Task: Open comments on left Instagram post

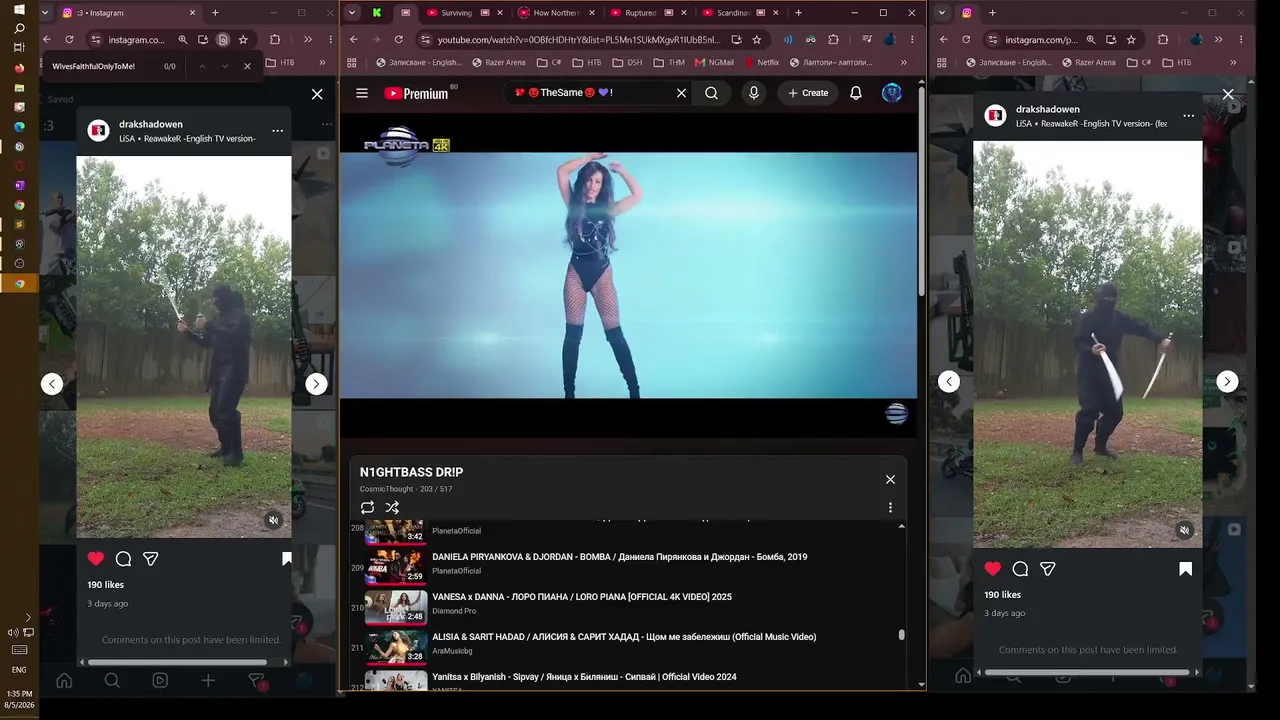Action: [x=123, y=559]
